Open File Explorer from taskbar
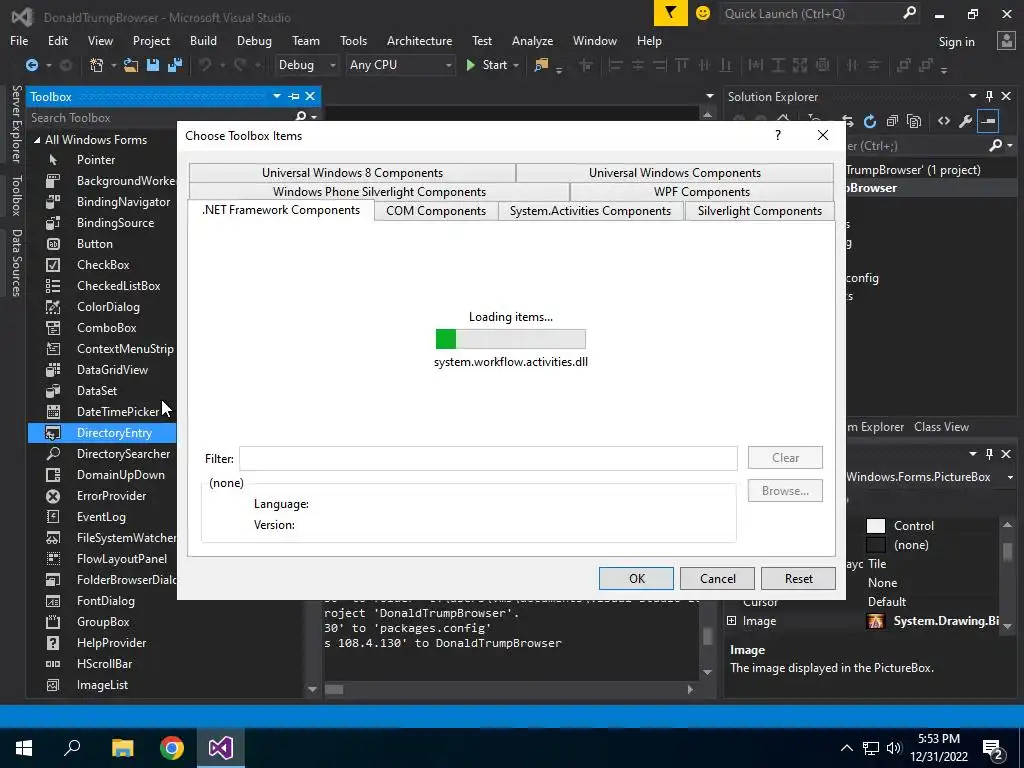 coord(122,748)
